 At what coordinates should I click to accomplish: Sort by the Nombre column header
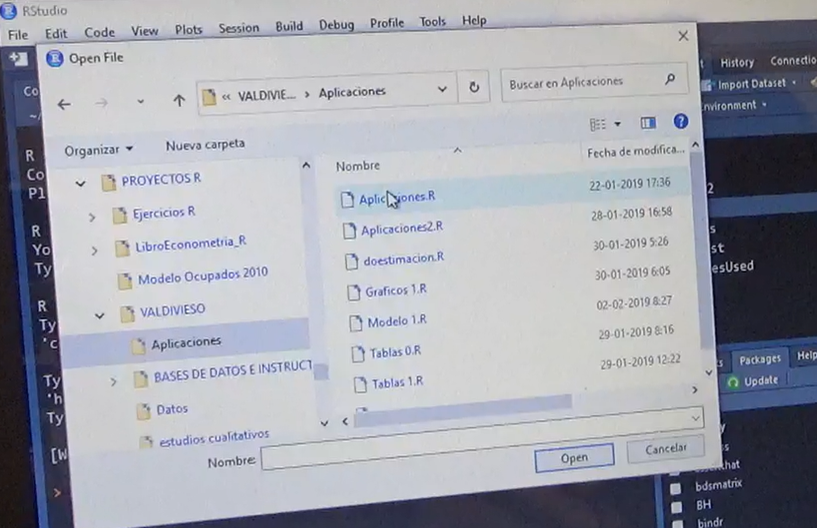click(x=357, y=166)
